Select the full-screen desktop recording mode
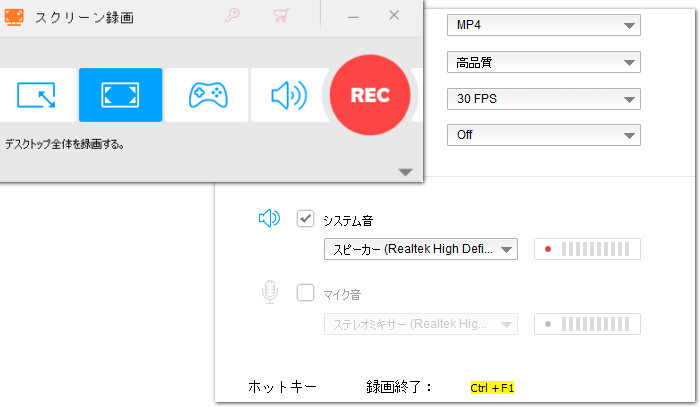 pyautogui.click(x=120, y=95)
